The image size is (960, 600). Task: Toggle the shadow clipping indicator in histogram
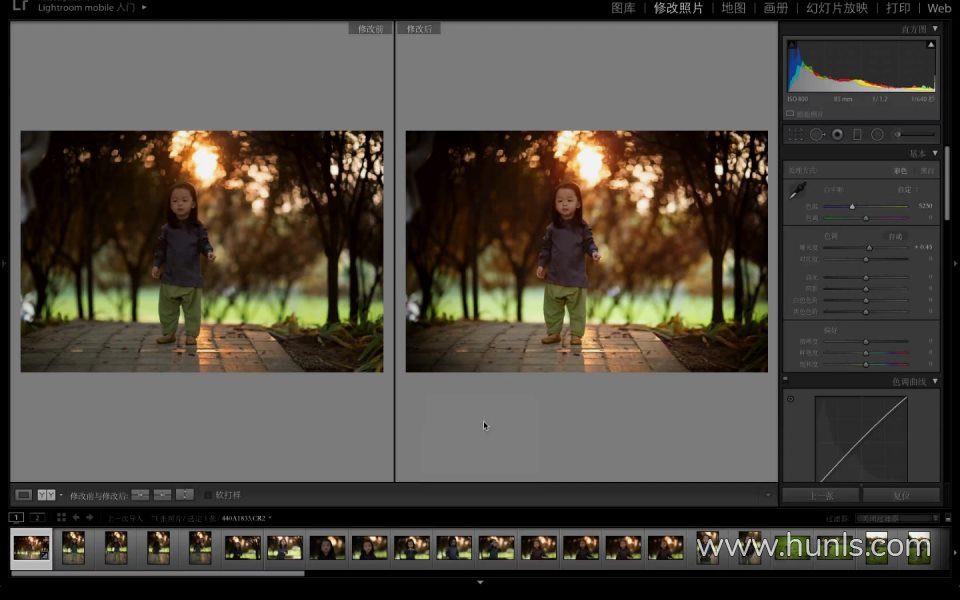click(791, 45)
